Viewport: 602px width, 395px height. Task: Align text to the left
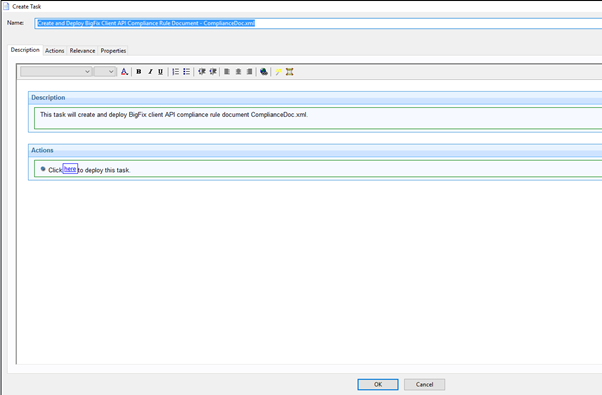pos(227,72)
